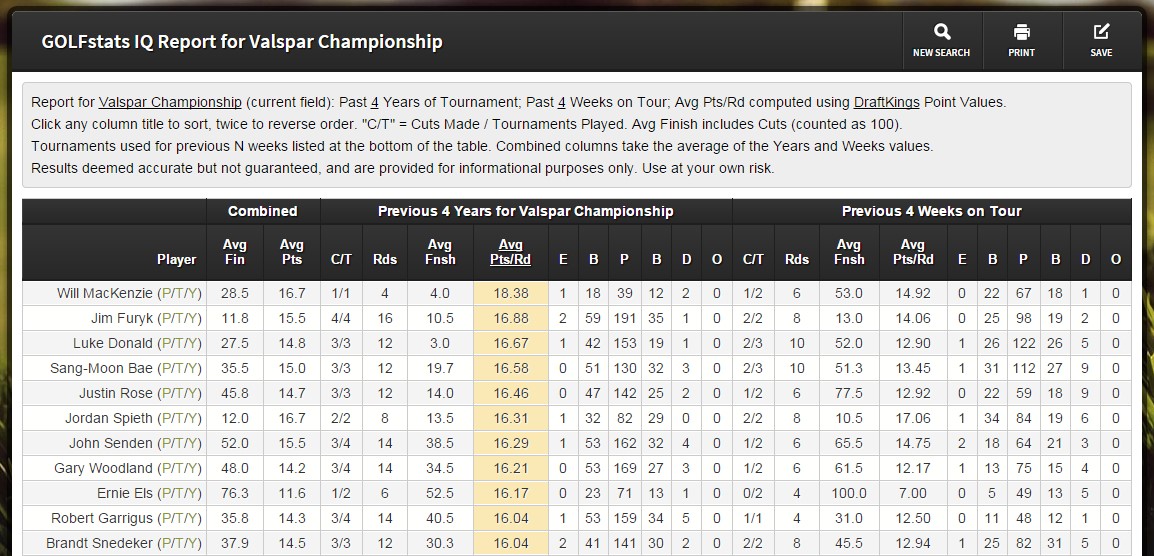Open the Valspar Championship link in the description
The width and height of the screenshot is (1154, 556).
coord(170,102)
